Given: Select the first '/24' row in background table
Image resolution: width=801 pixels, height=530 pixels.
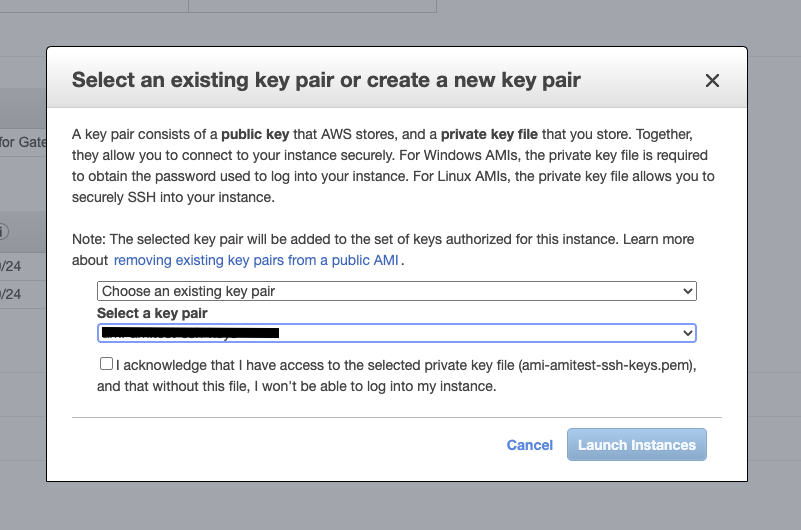Looking at the screenshot, I should [12, 267].
